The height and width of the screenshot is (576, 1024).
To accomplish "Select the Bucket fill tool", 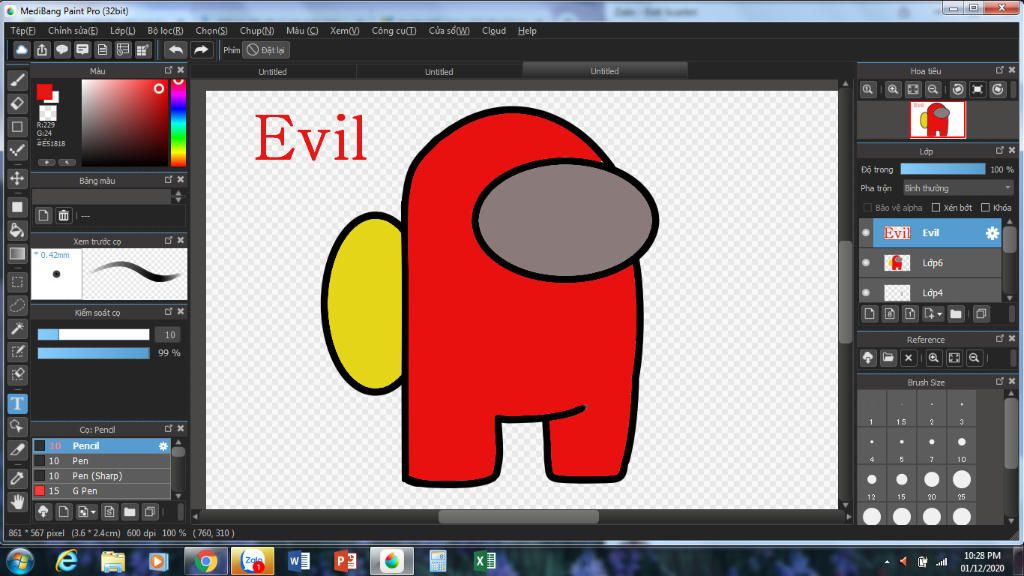I will coord(18,230).
